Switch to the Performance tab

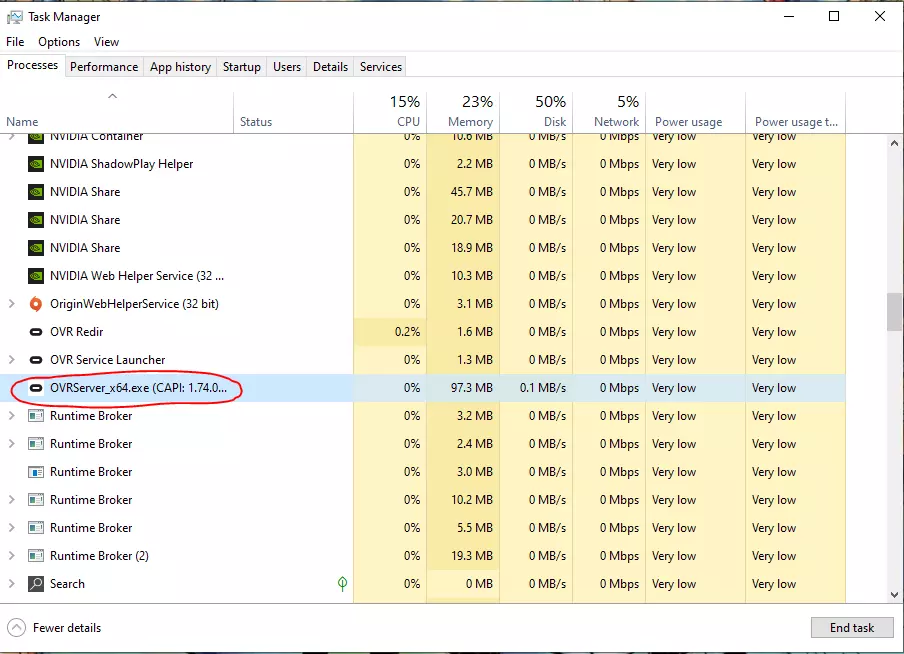tap(104, 67)
